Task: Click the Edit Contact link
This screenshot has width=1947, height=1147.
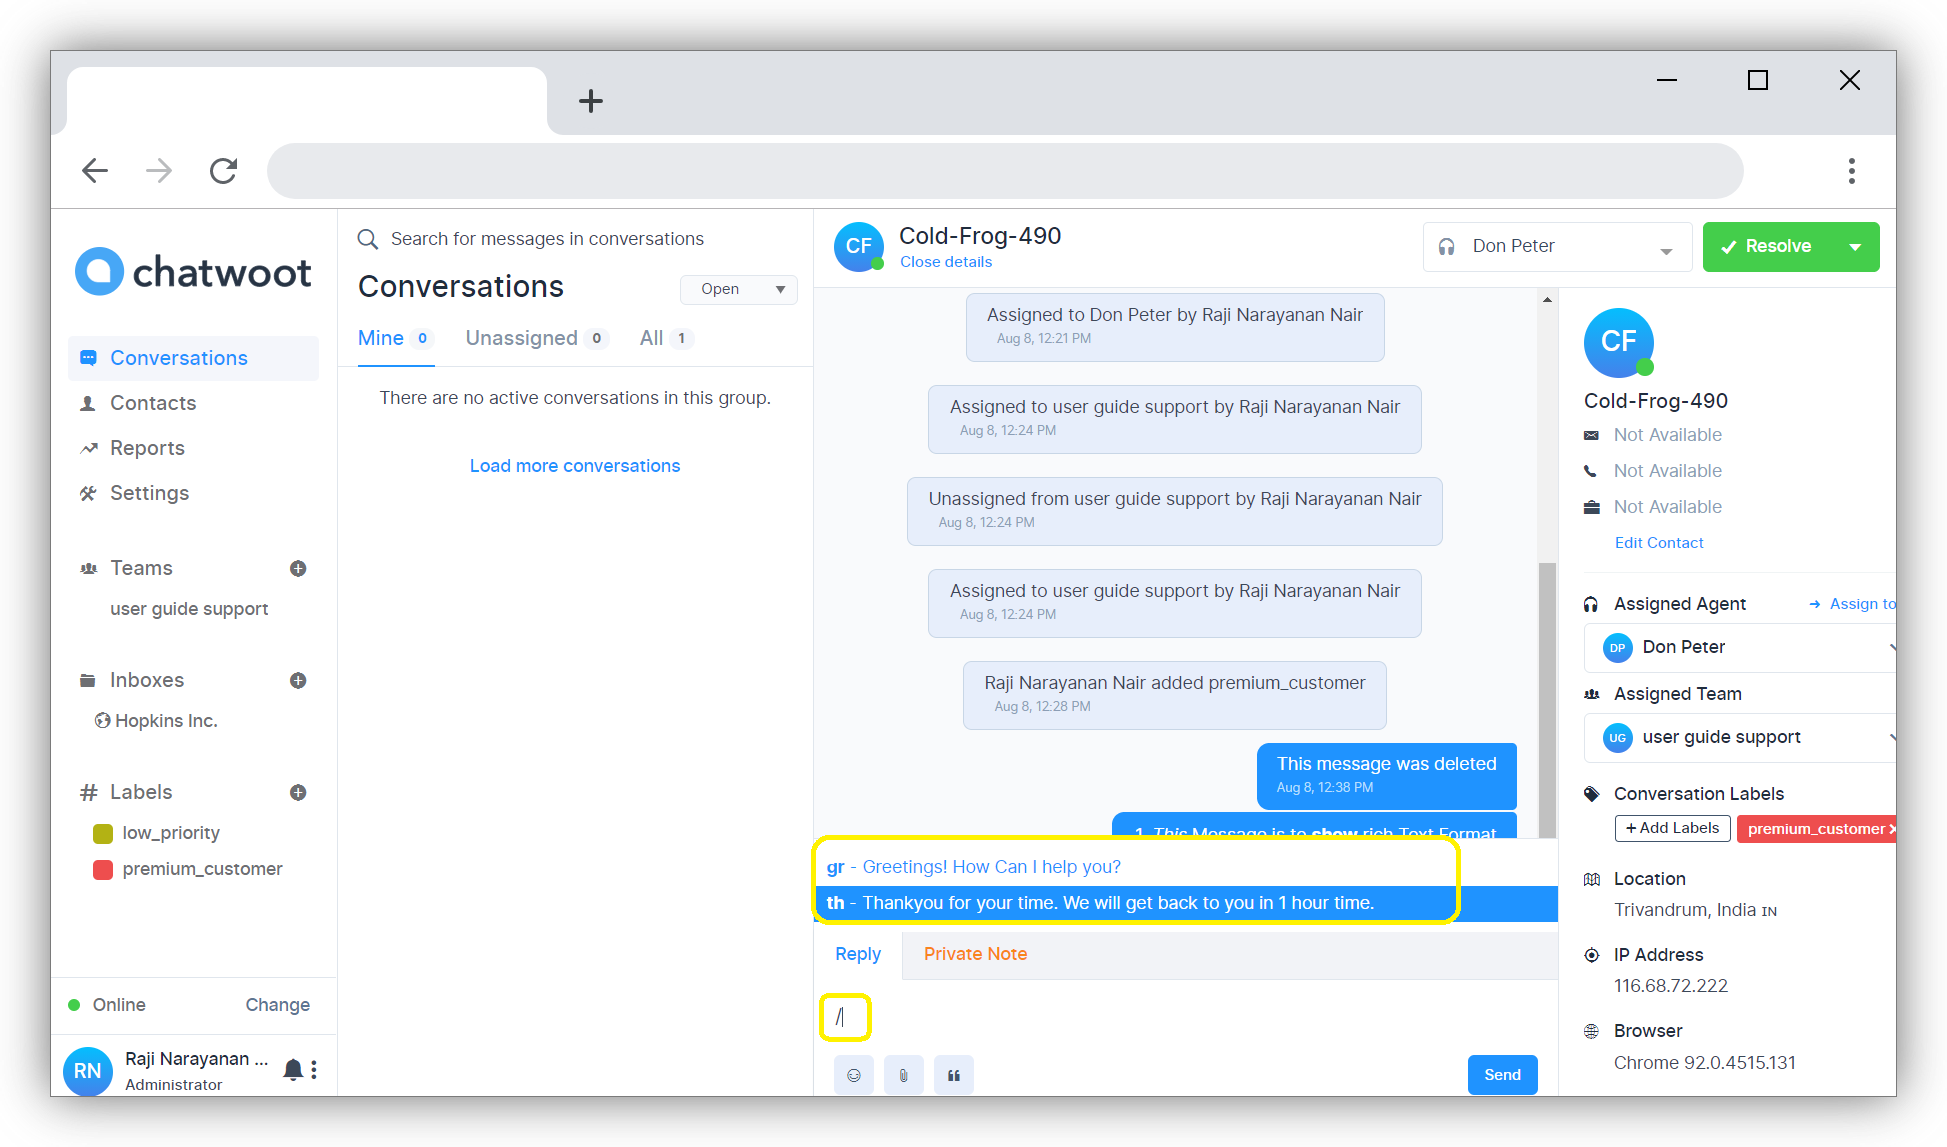Action: click(1659, 542)
